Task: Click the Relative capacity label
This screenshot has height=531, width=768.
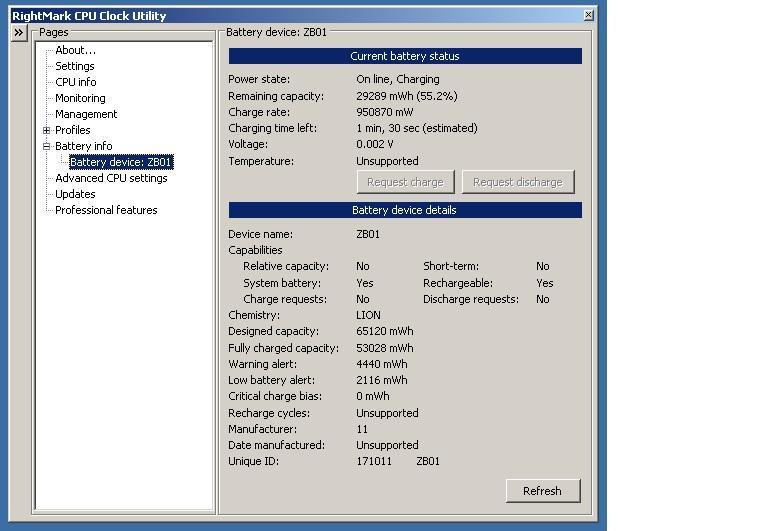Action: [x=286, y=266]
